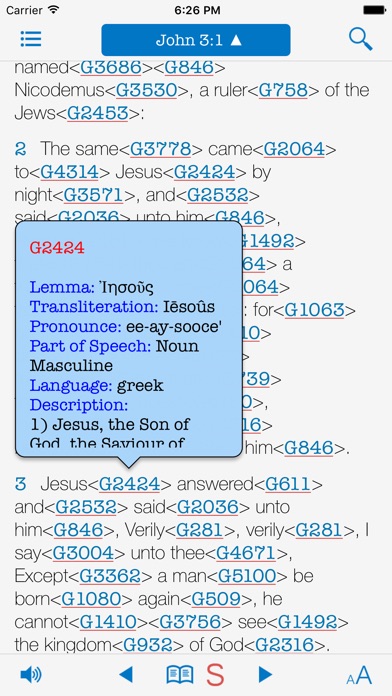Open G3004 link after say
Screen dimensions: 392x696
point(83,553)
